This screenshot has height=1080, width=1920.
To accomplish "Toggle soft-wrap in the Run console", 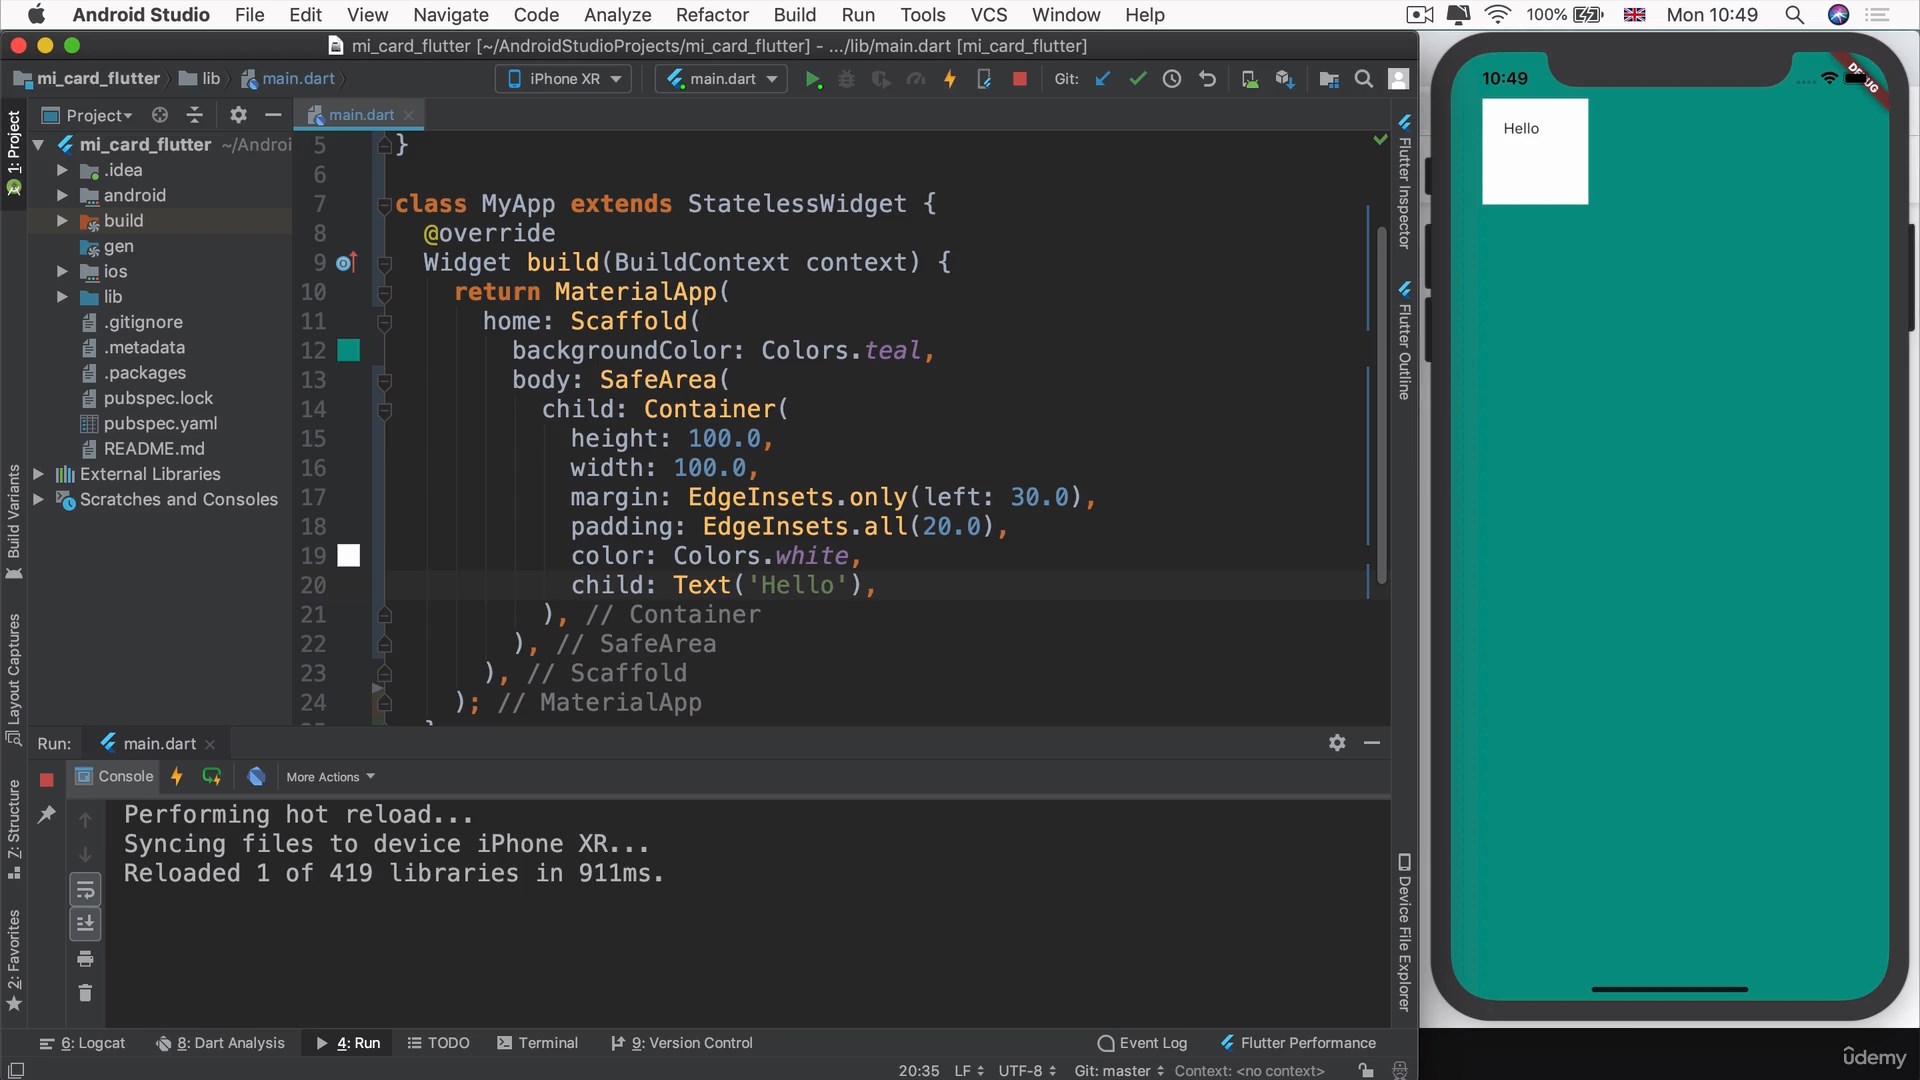I will pyautogui.click(x=85, y=889).
